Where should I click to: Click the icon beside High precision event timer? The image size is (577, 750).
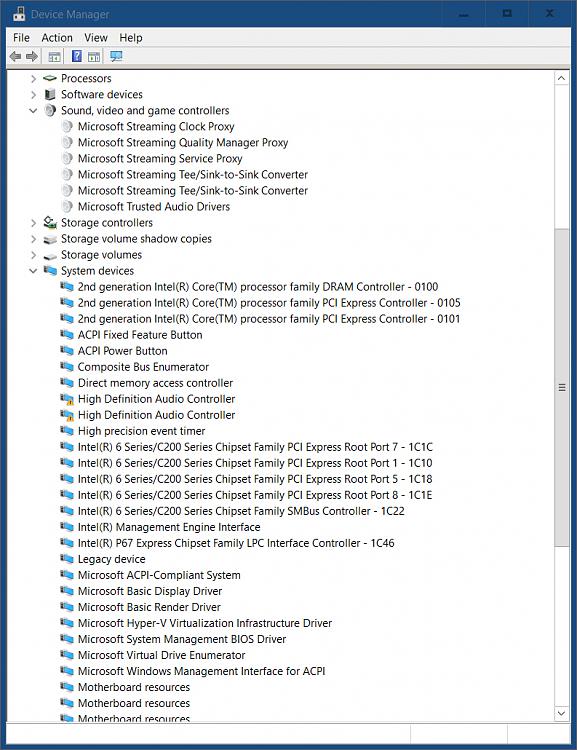tap(67, 431)
